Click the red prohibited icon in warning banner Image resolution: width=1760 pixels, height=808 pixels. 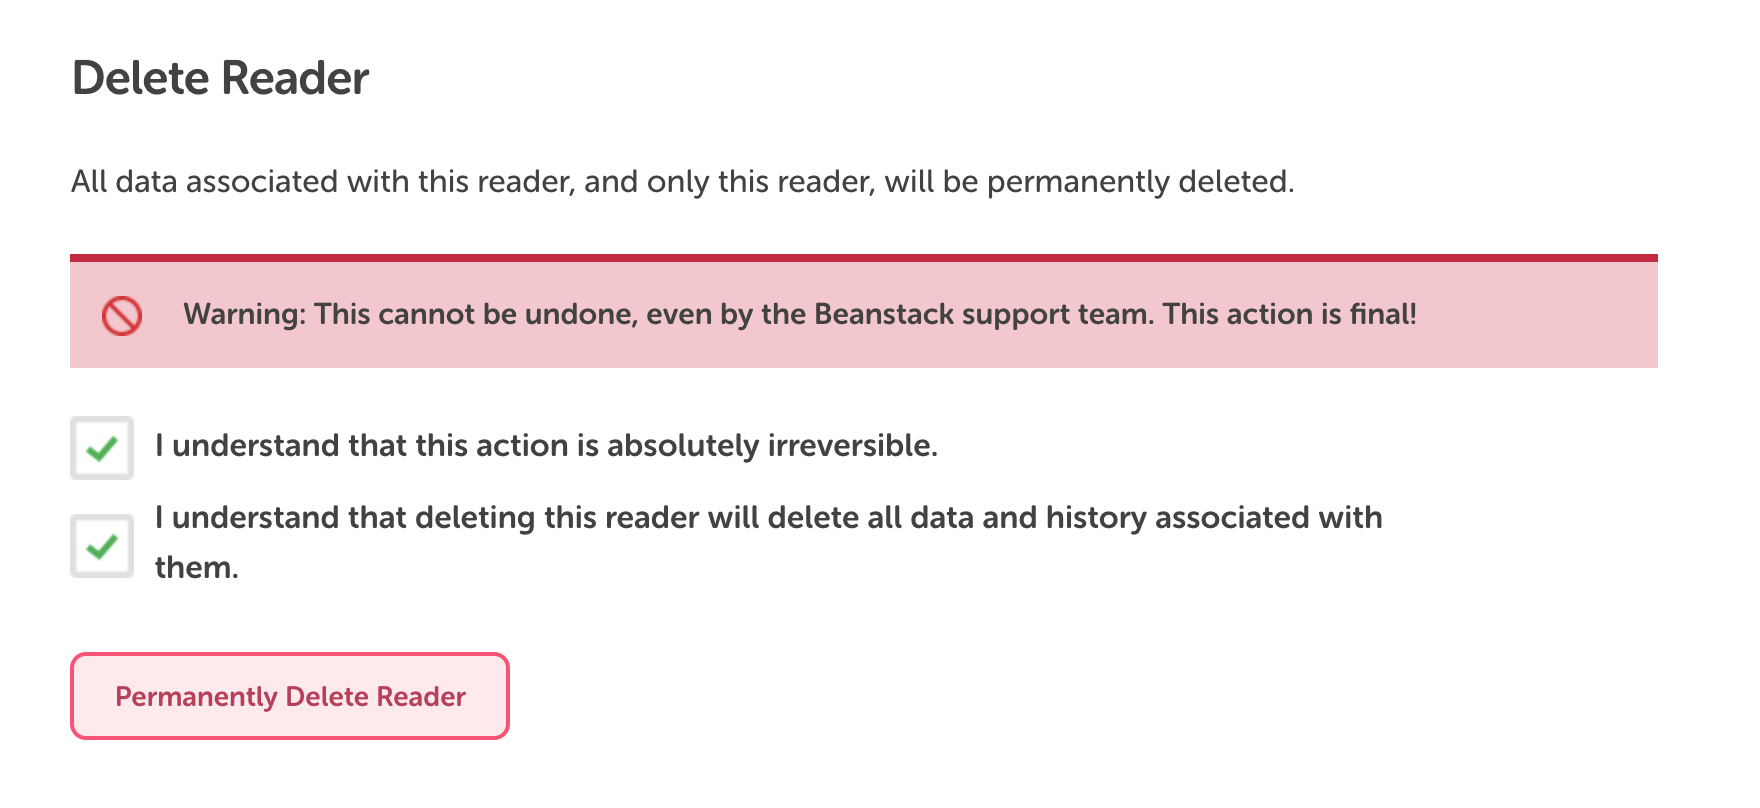tap(122, 316)
